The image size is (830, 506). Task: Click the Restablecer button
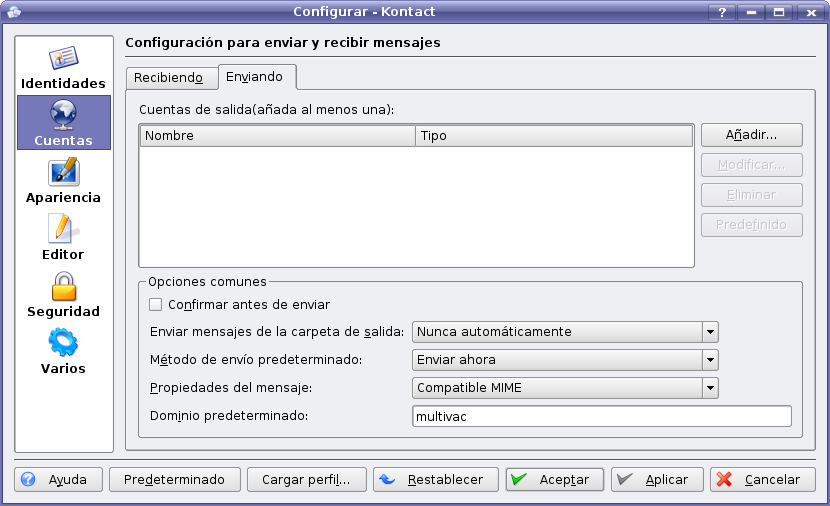click(x=436, y=480)
